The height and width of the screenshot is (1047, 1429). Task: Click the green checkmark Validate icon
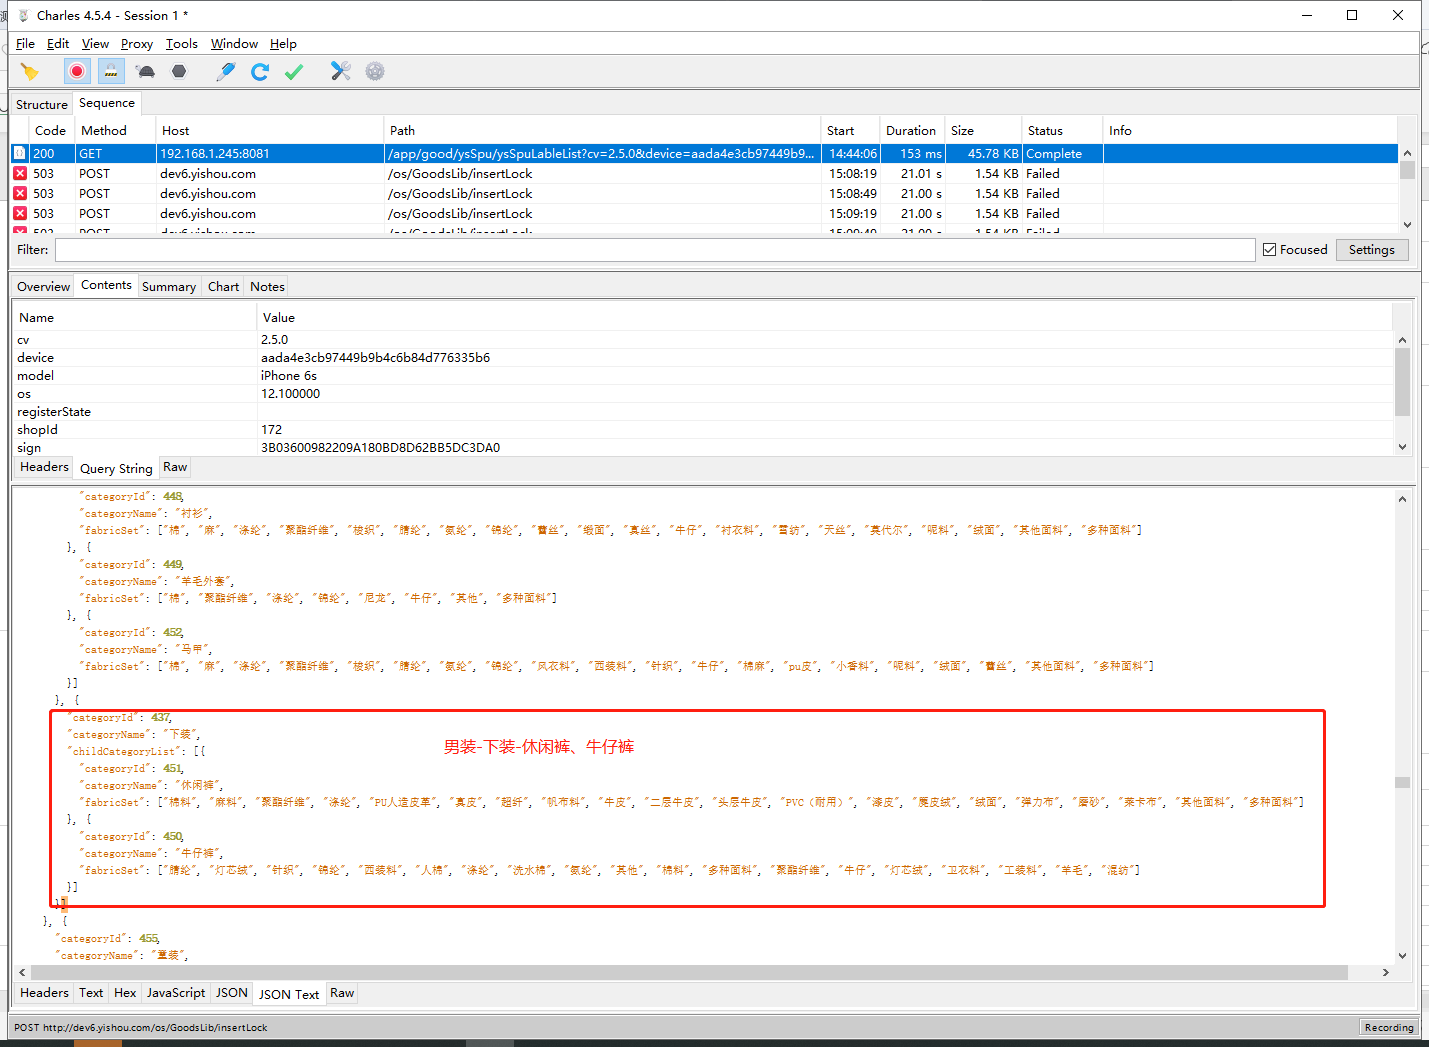tap(294, 71)
